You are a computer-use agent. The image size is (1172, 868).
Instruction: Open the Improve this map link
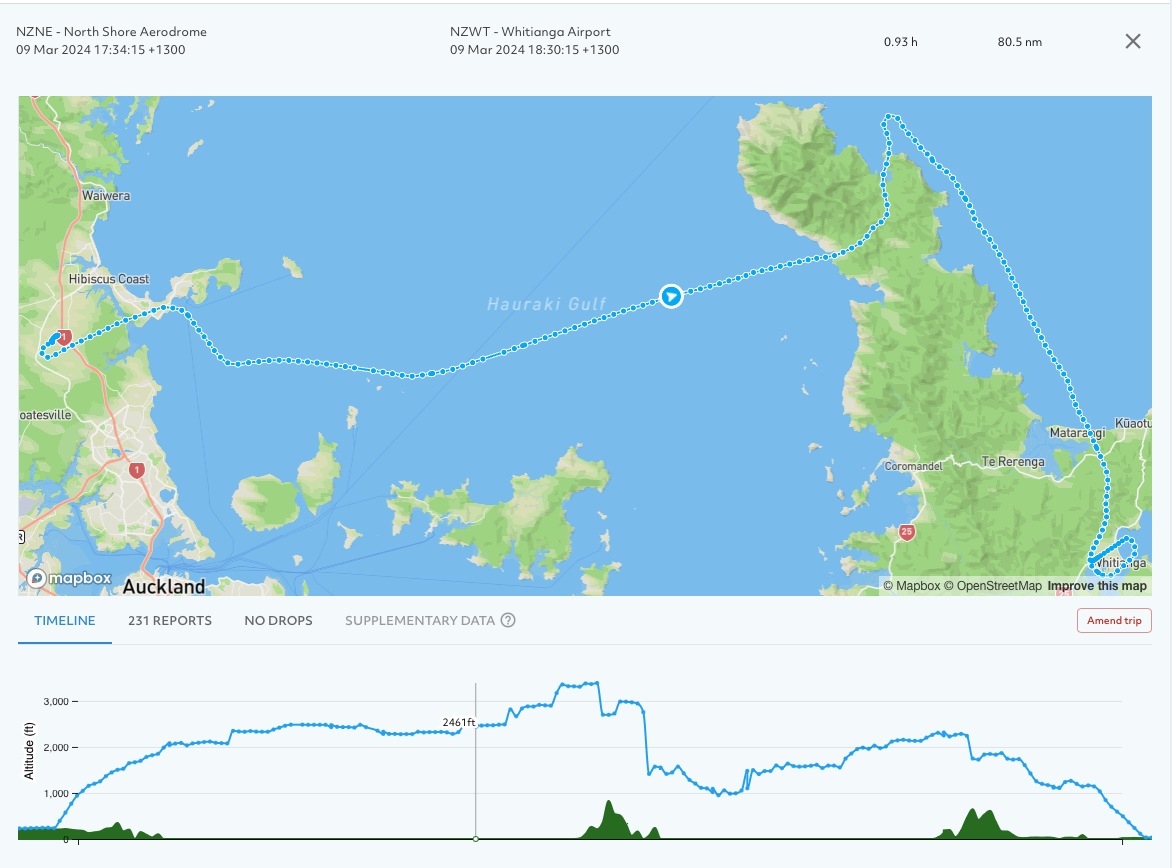[x=1097, y=585]
